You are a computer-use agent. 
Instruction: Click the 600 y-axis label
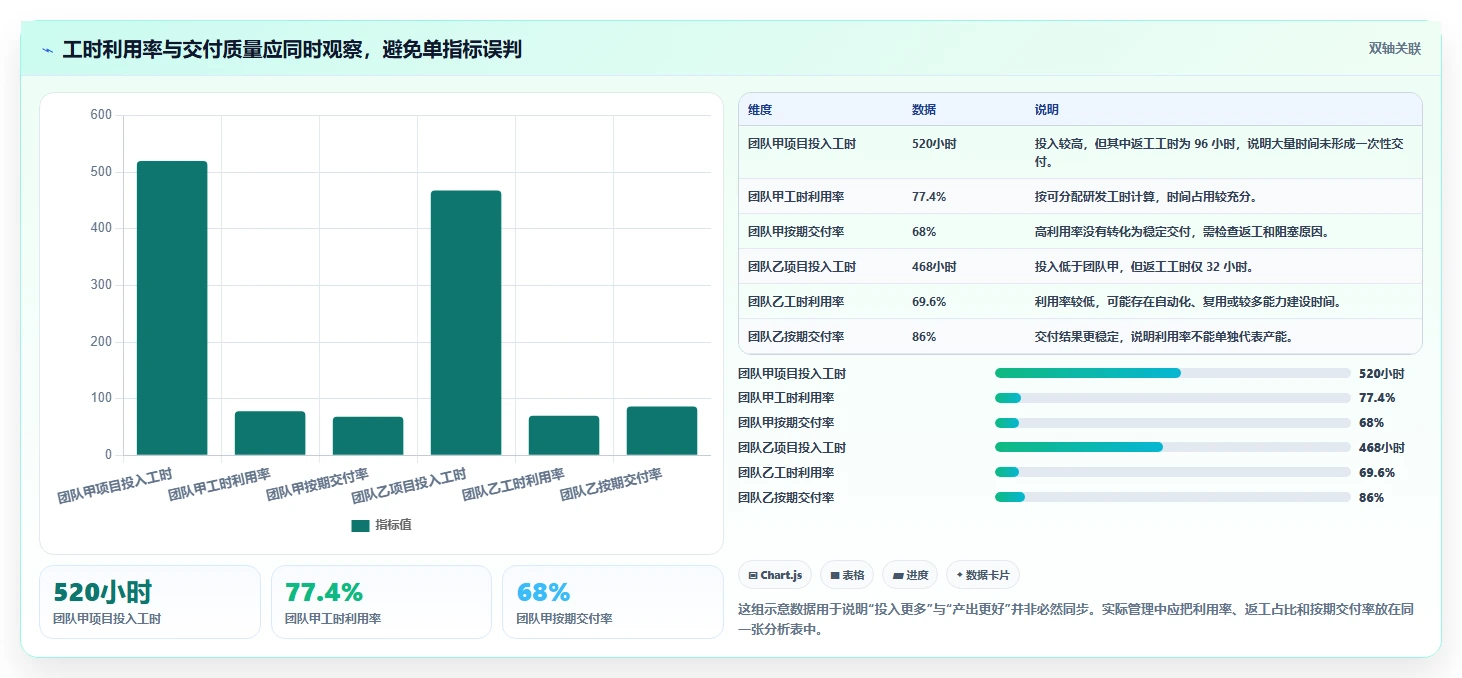(x=101, y=115)
